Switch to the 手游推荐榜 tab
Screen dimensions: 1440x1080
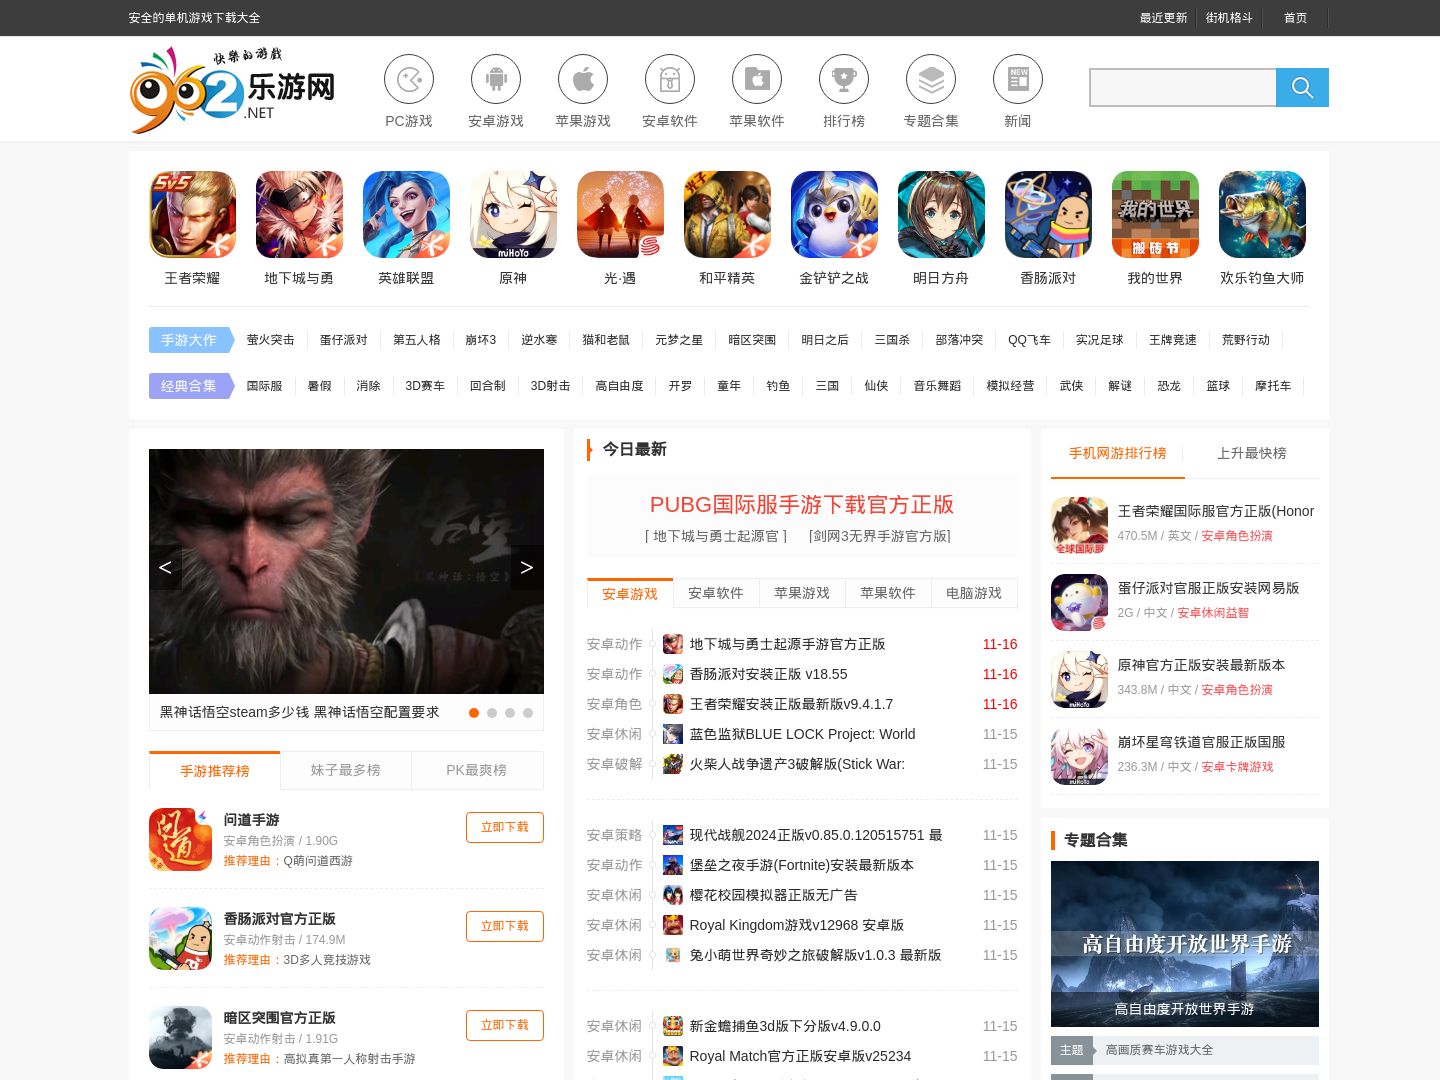point(215,770)
